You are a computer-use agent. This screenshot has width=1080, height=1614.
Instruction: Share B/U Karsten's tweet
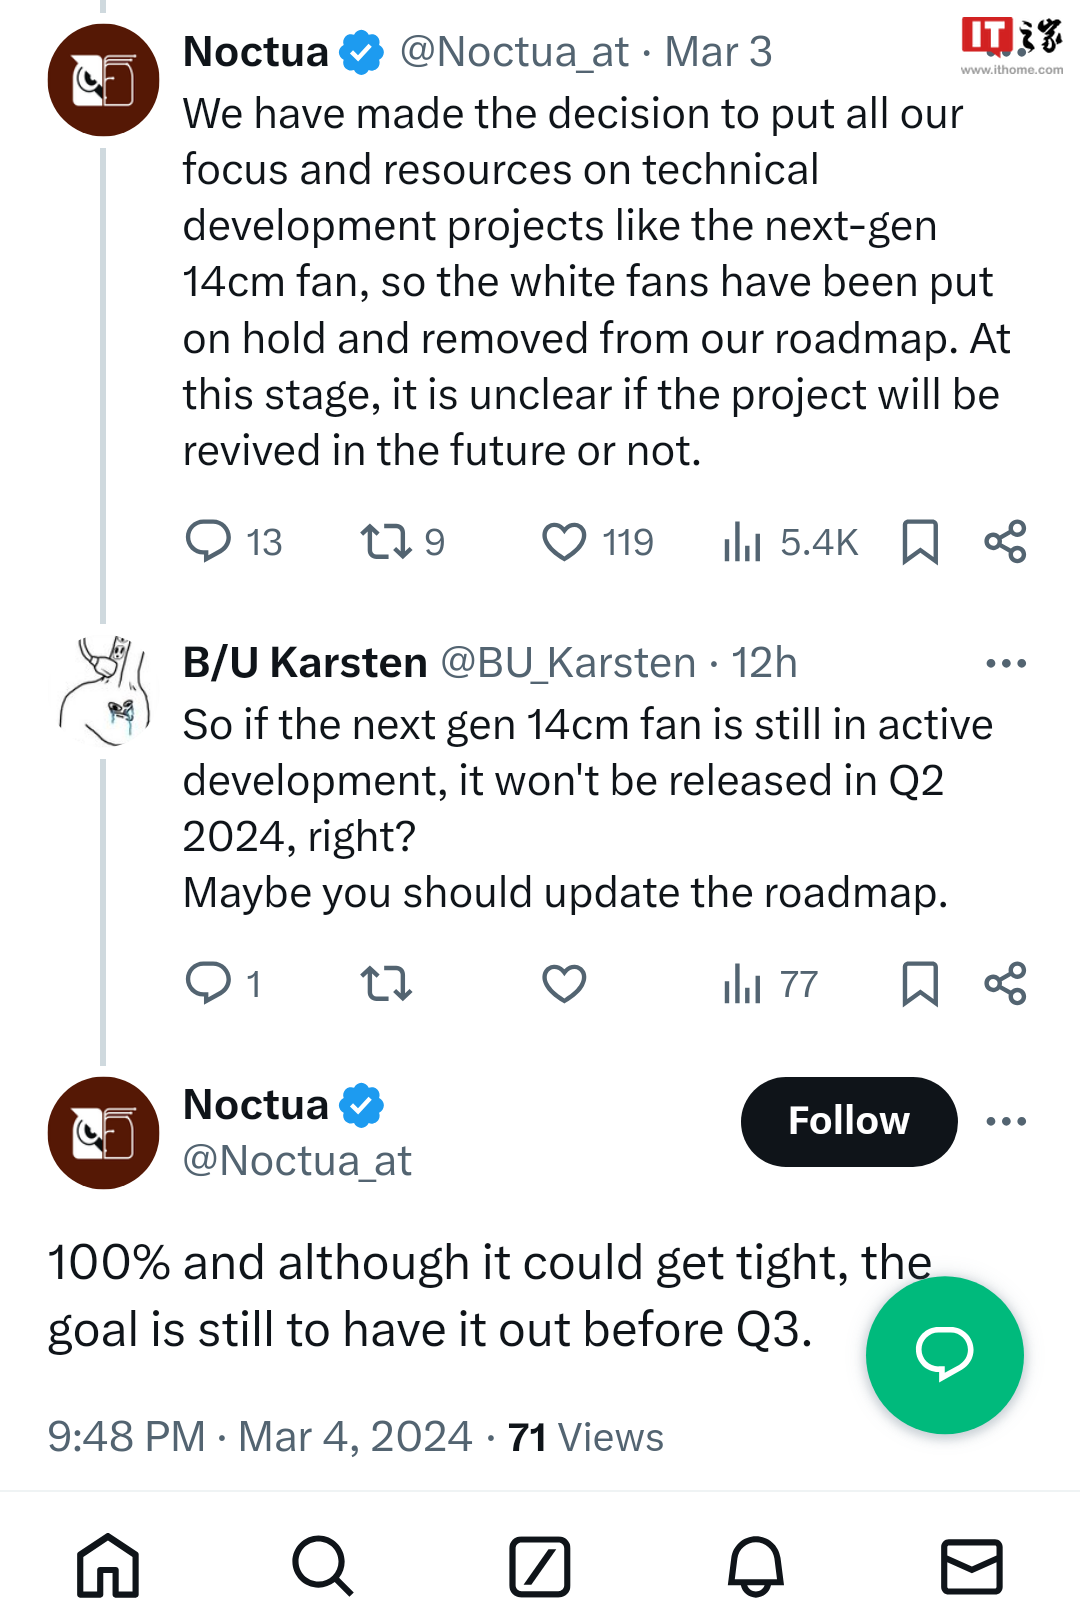pyautogui.click(x=1005, y=983)
